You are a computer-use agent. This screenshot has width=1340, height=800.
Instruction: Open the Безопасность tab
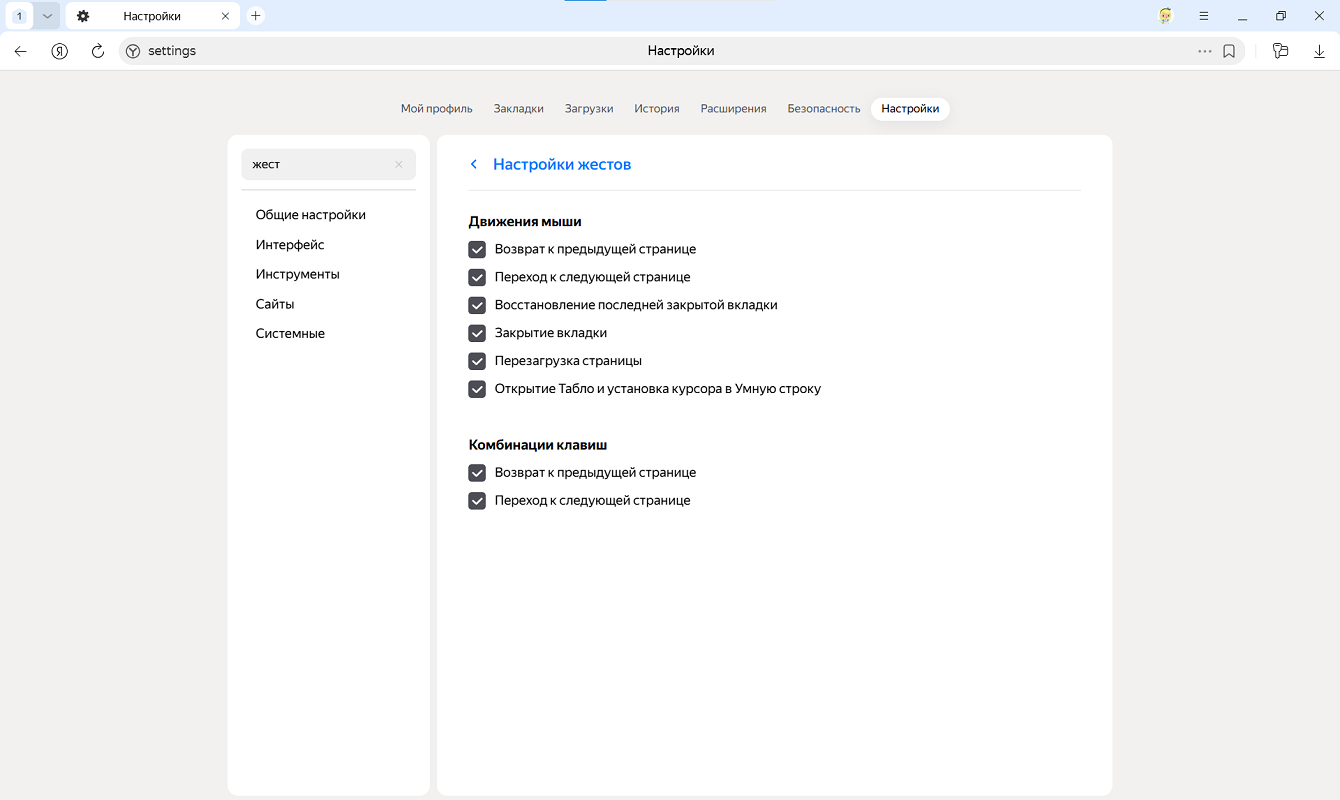(823, 109)
